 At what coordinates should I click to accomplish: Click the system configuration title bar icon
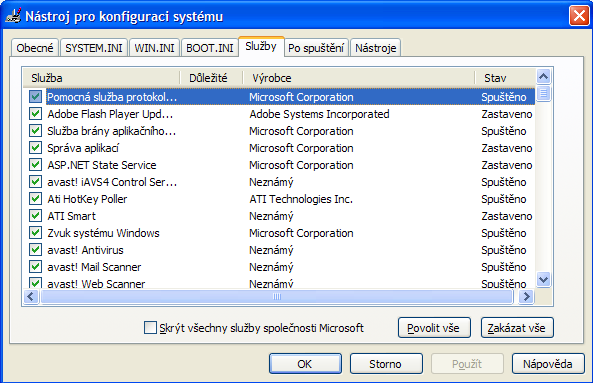click(13, 16)
